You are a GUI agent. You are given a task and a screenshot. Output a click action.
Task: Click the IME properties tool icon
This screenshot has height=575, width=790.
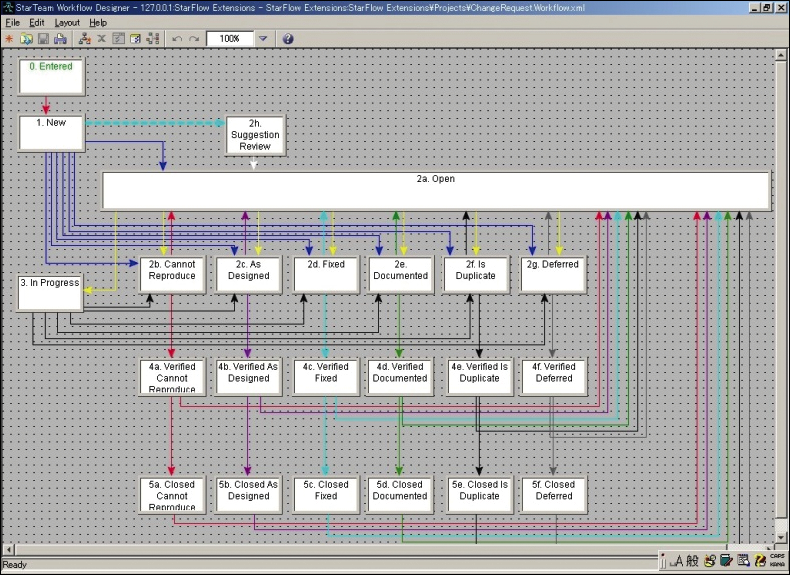tap(743, 560)
